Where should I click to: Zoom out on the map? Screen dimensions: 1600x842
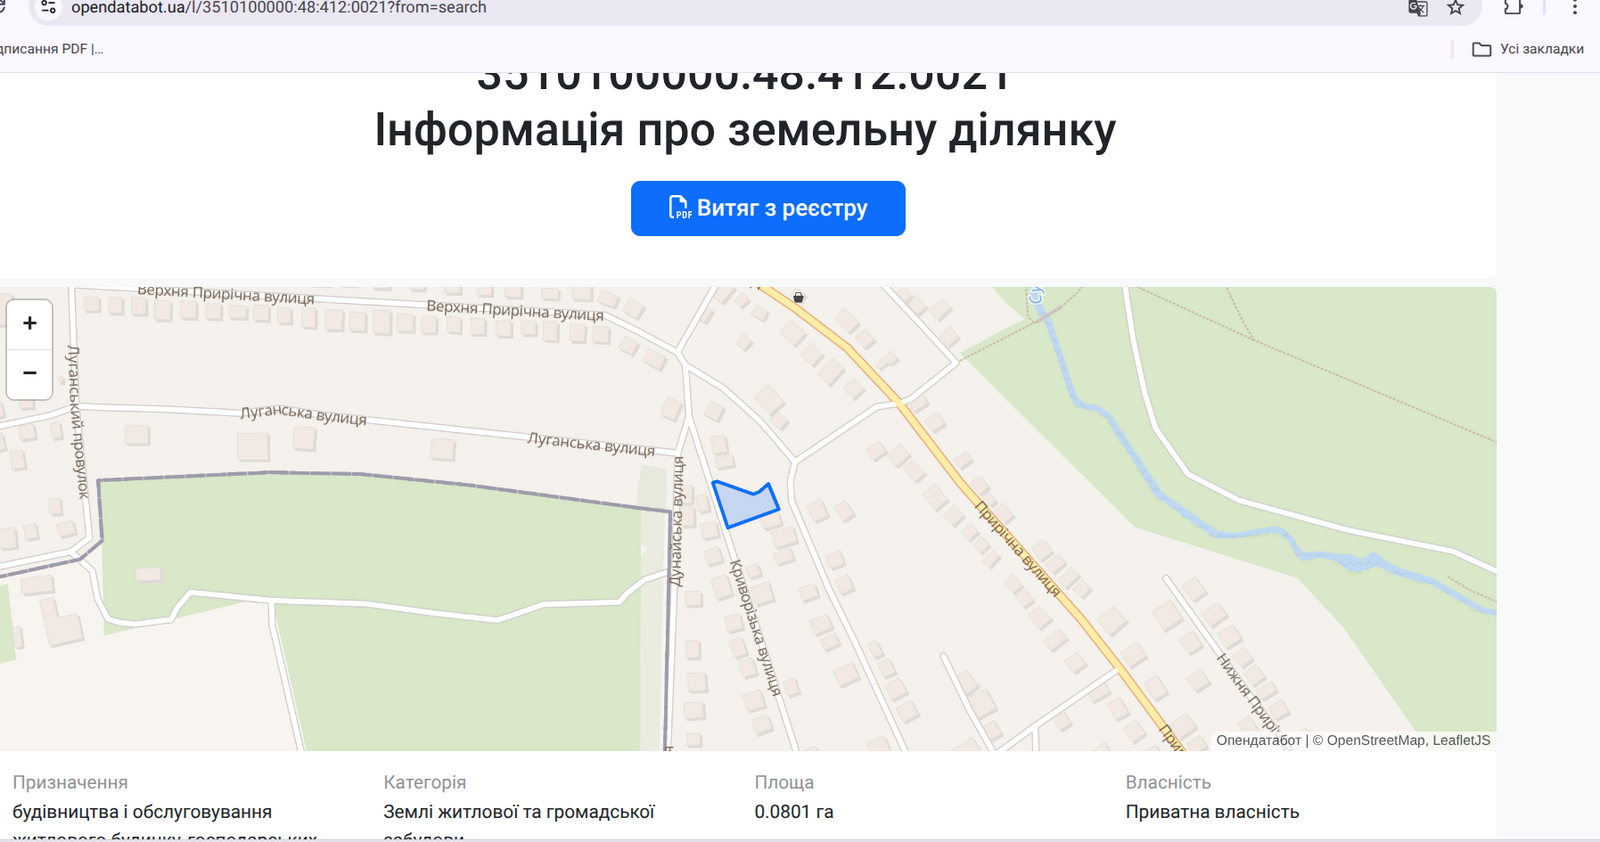point(30,373)
